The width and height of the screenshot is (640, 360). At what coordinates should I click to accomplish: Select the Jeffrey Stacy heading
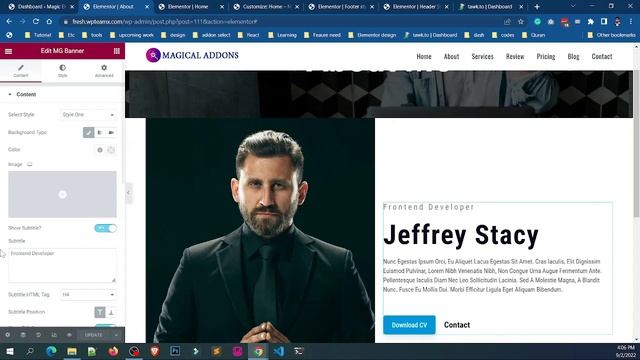coord(461,236)
